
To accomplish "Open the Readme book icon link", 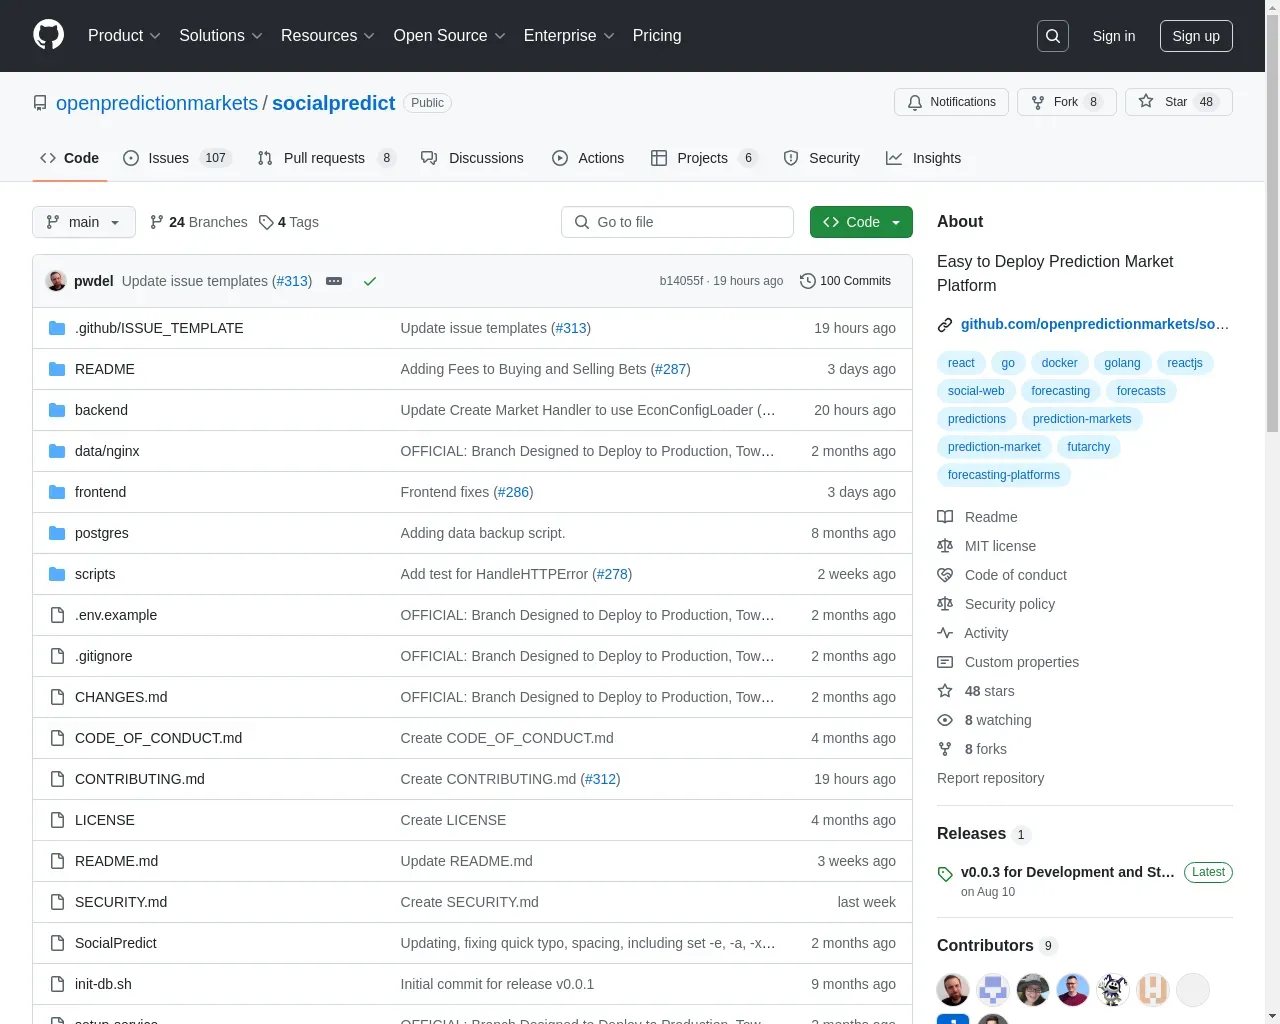I will tap(977, 517).
